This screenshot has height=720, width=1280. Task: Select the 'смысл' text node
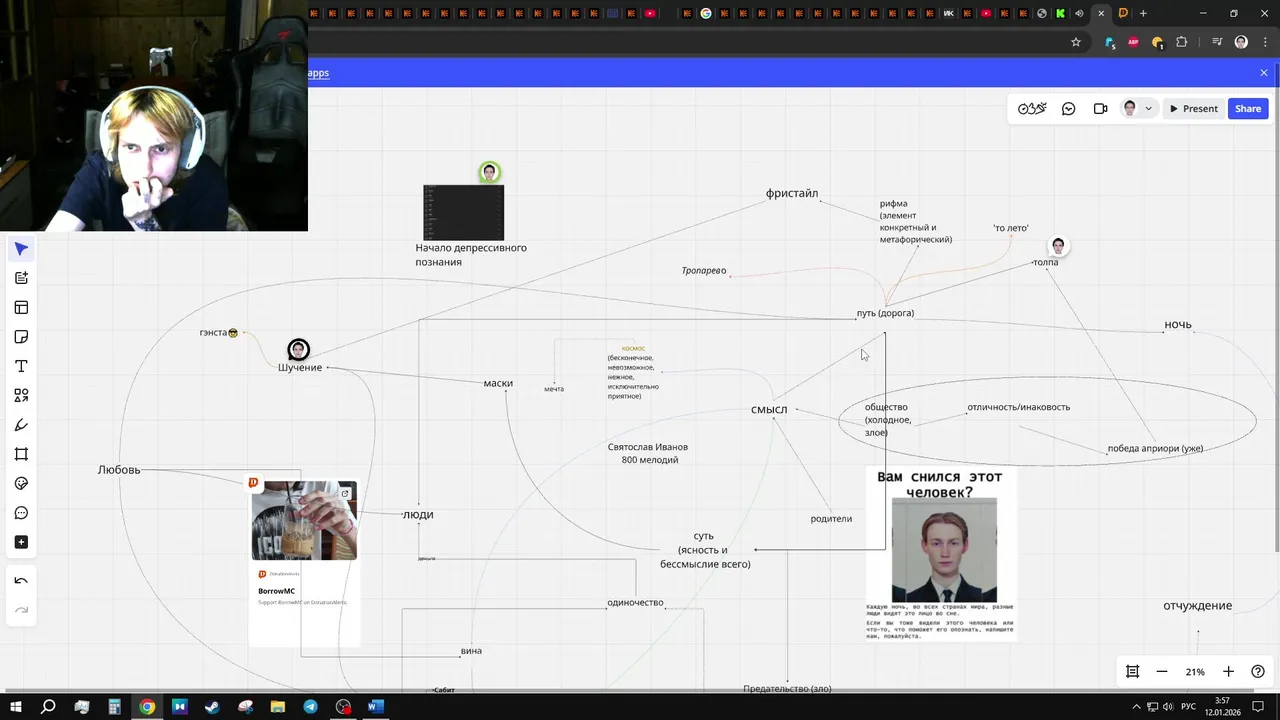tap(769, 409)
